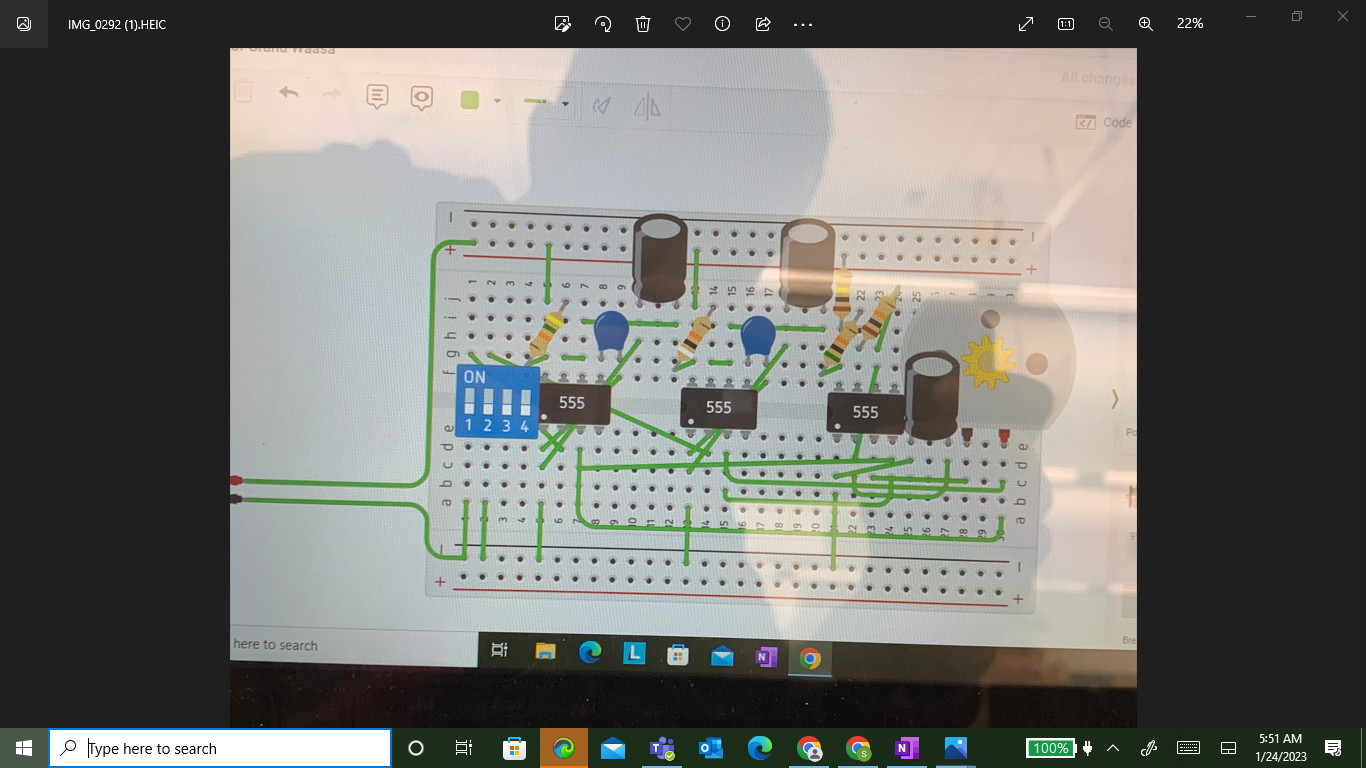Image resolution: width=1366 pixels, height=768 pixels.
Task: Flip DIP switch 1 on the blue switch
Action: pos(470,400)
